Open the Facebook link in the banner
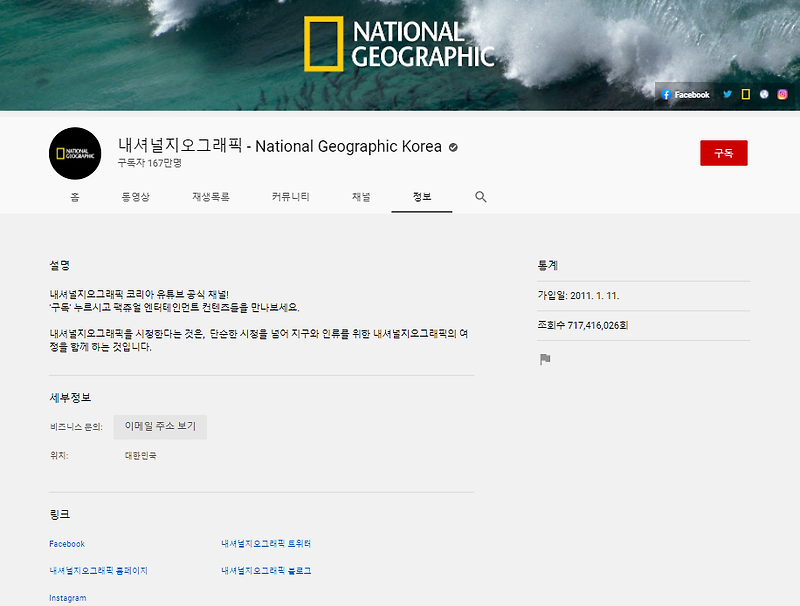 (x=685, y=94)
